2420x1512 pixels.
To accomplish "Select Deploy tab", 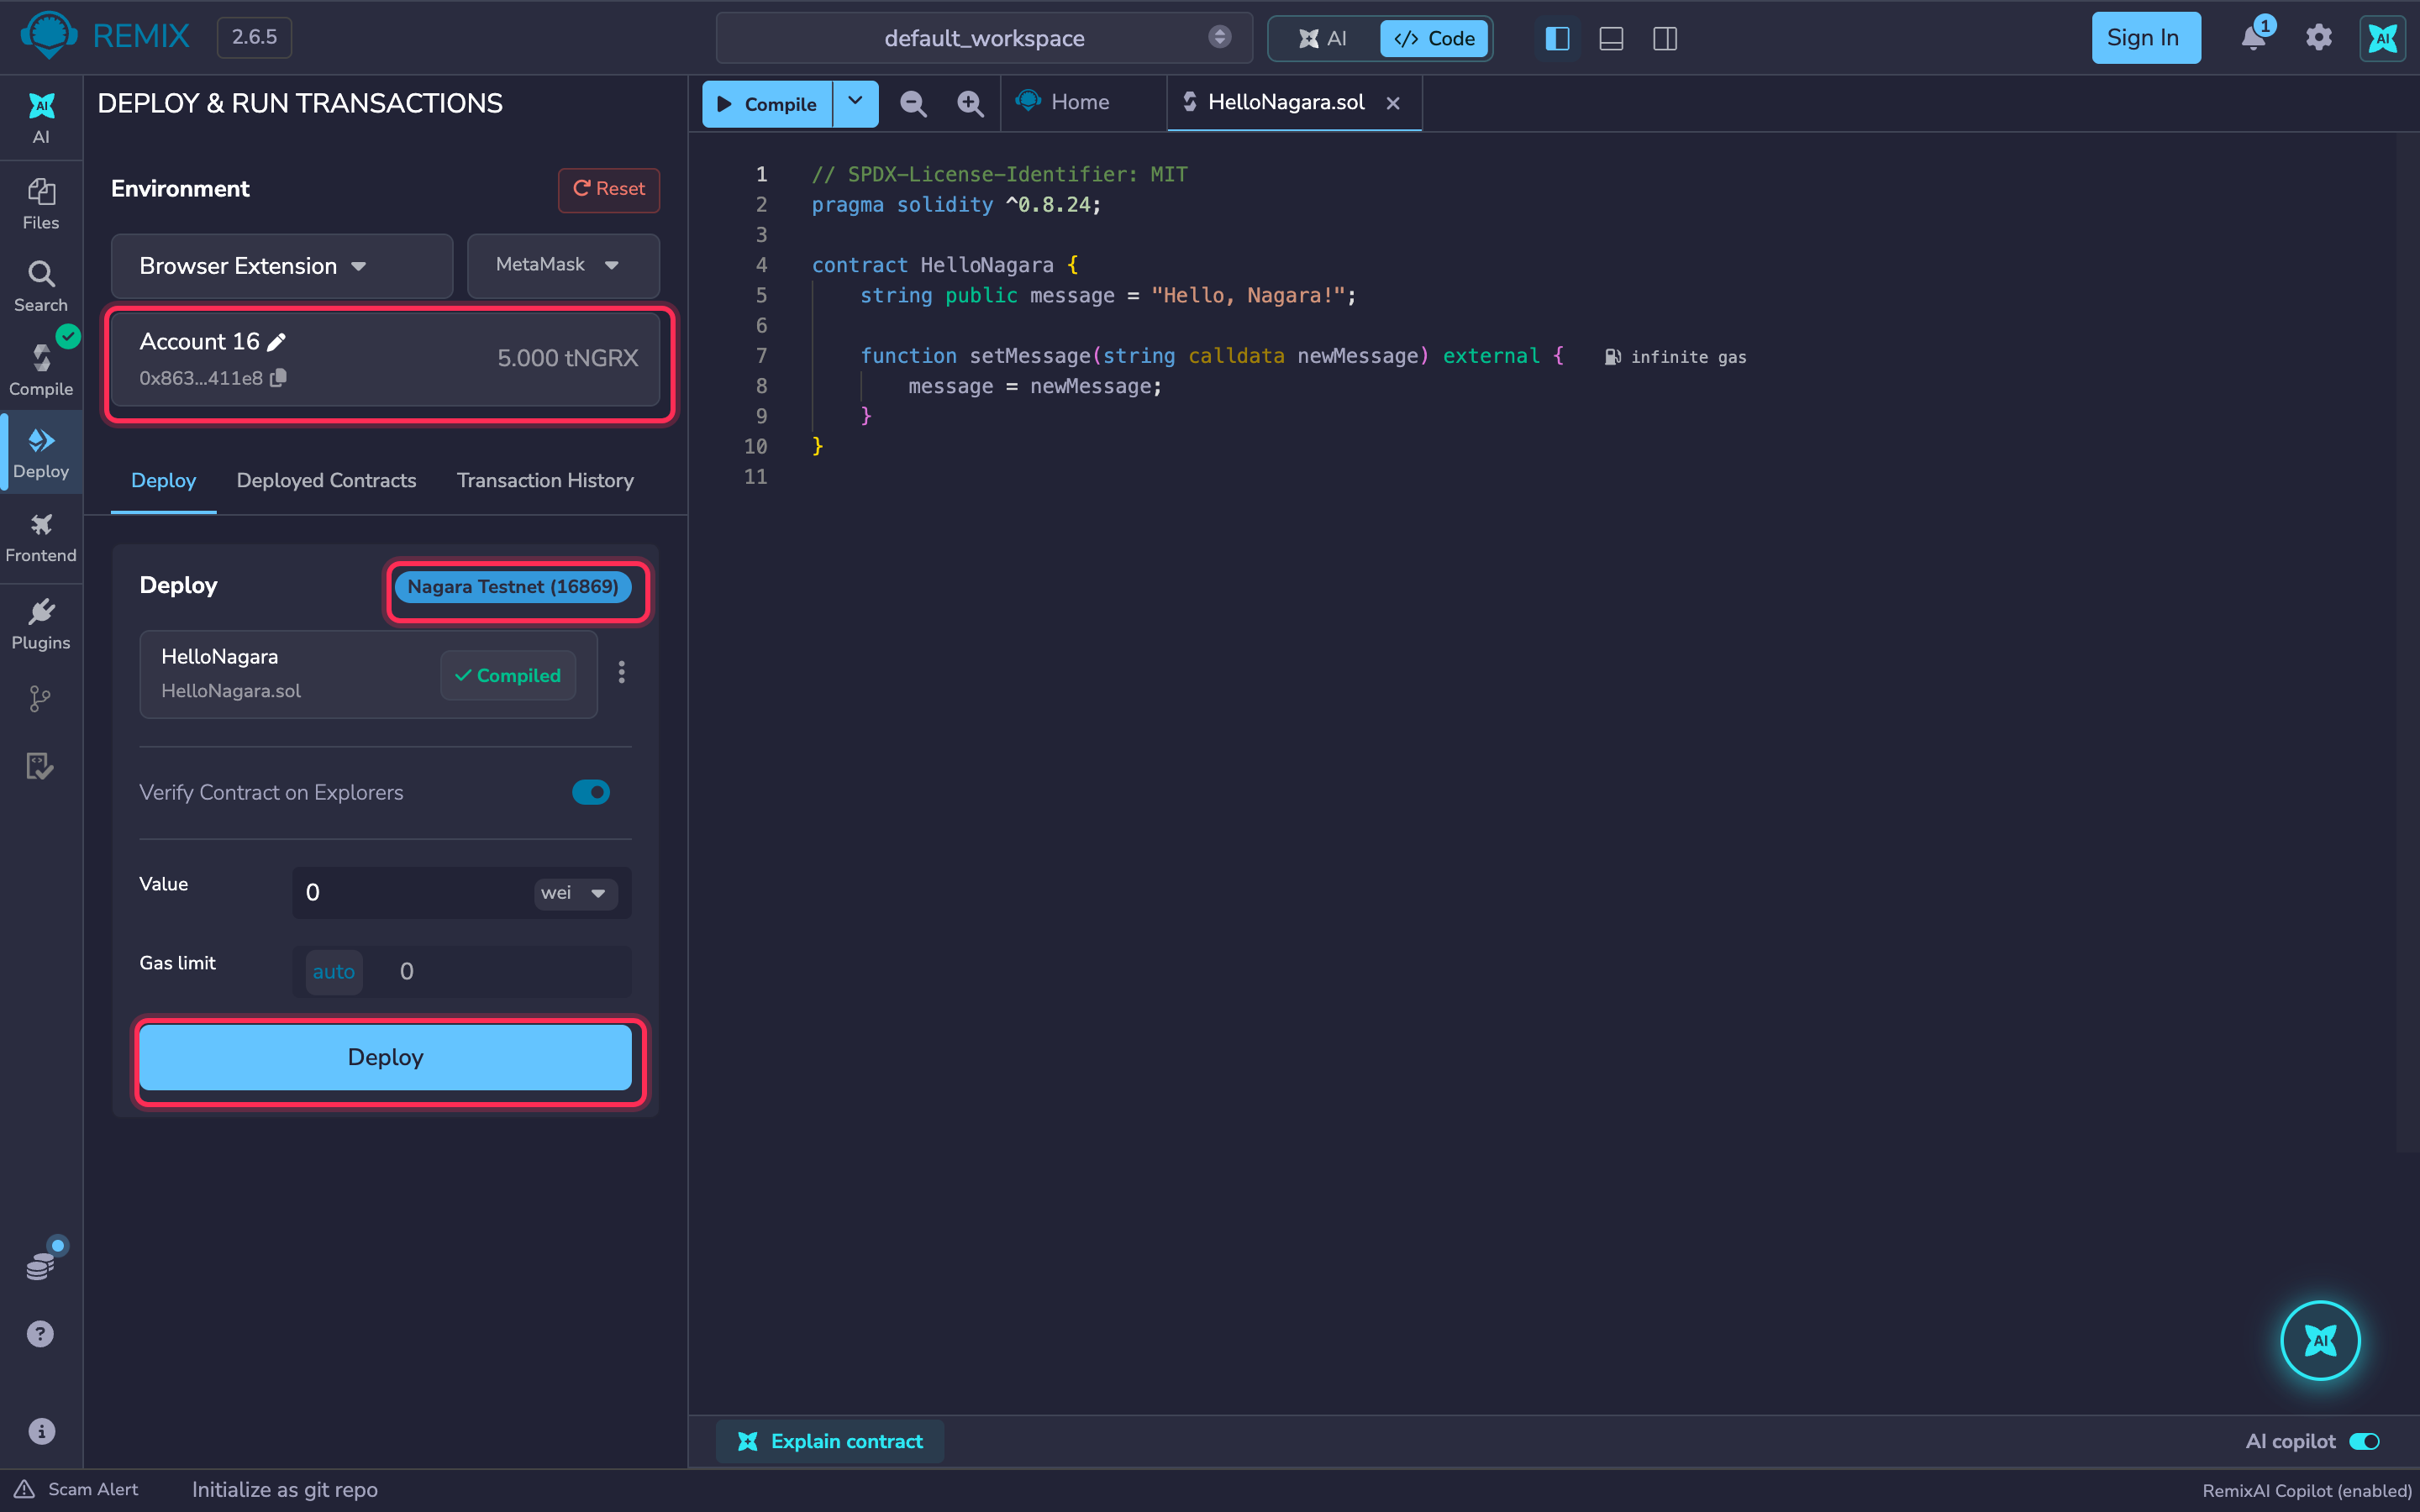I will (163, 481).
